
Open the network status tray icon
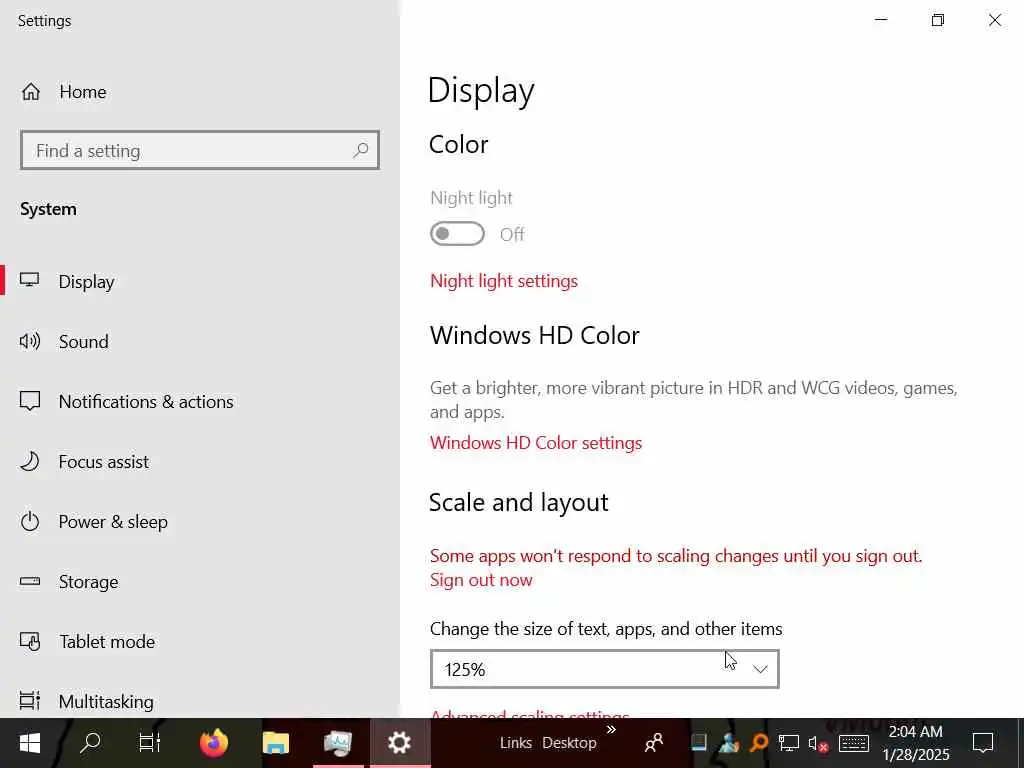(x=788, y=743)
